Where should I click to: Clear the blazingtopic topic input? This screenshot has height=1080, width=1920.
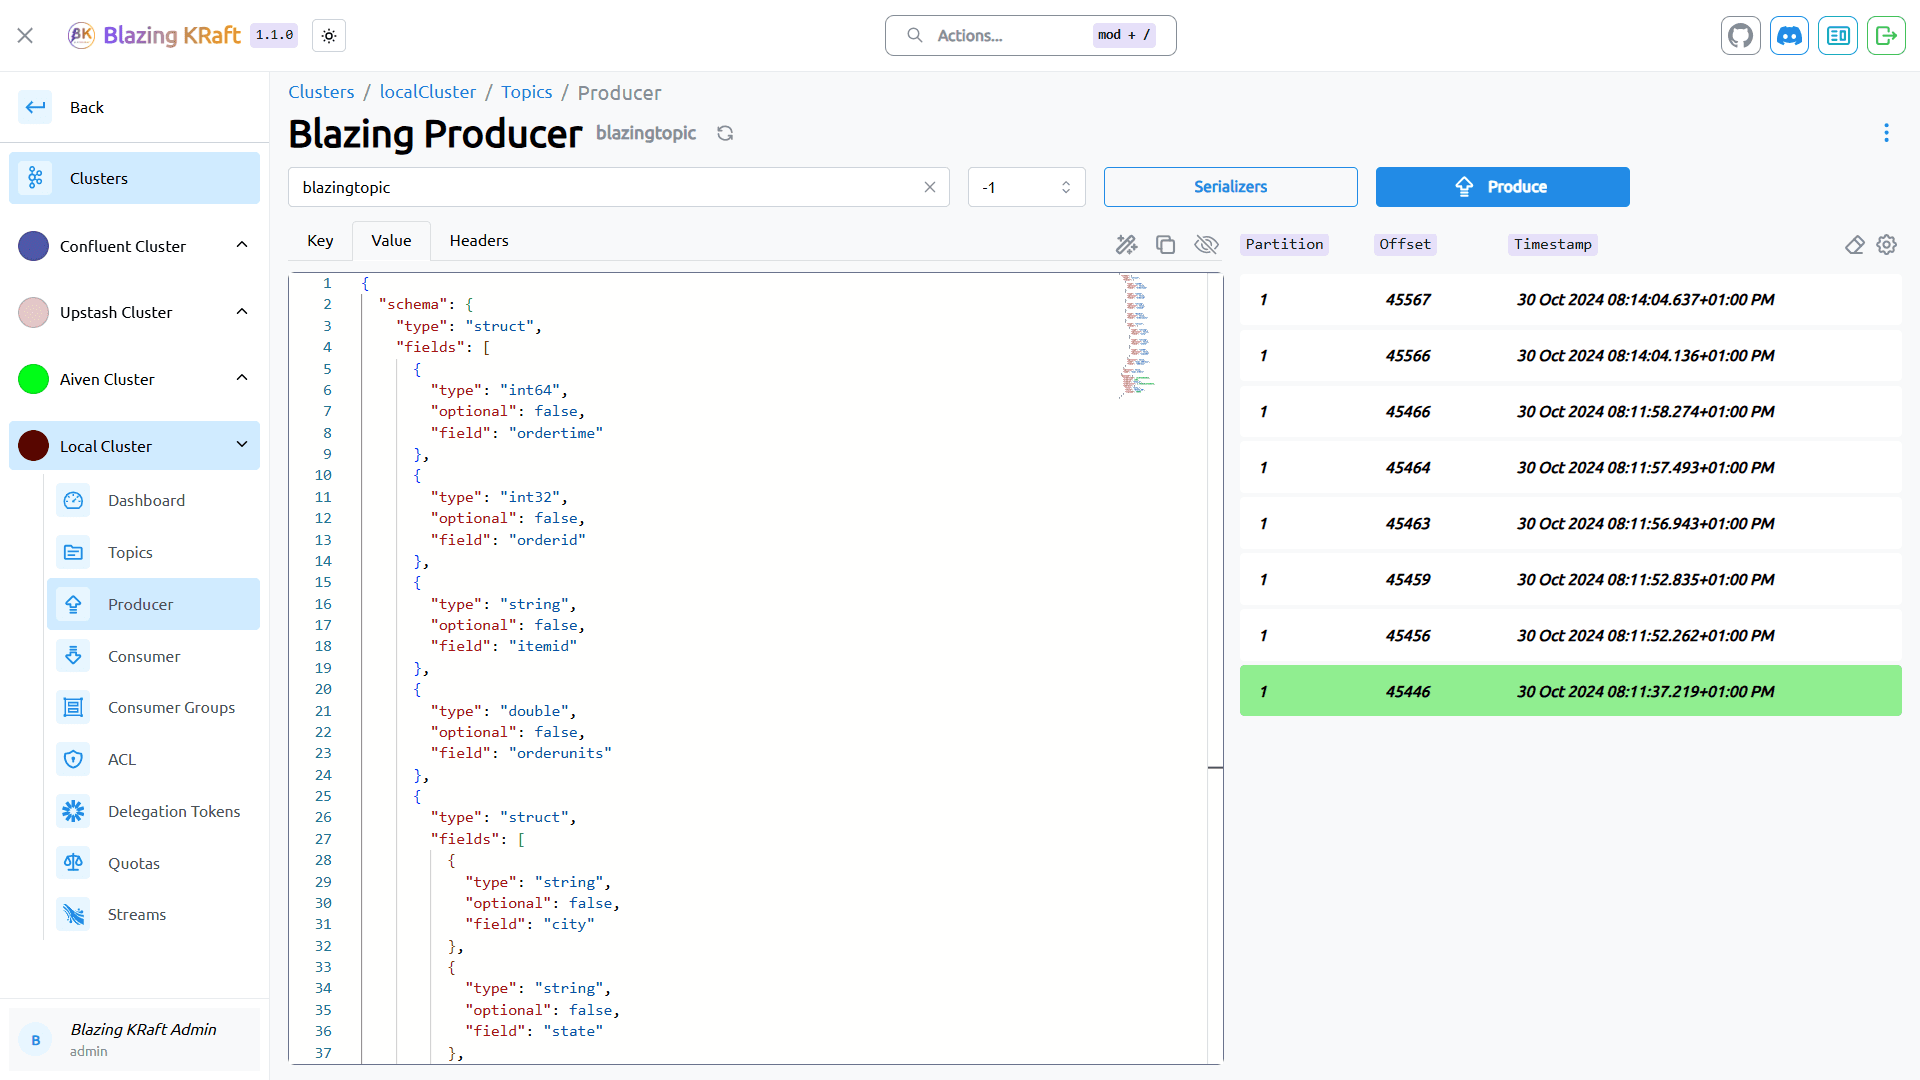(930, 187)
